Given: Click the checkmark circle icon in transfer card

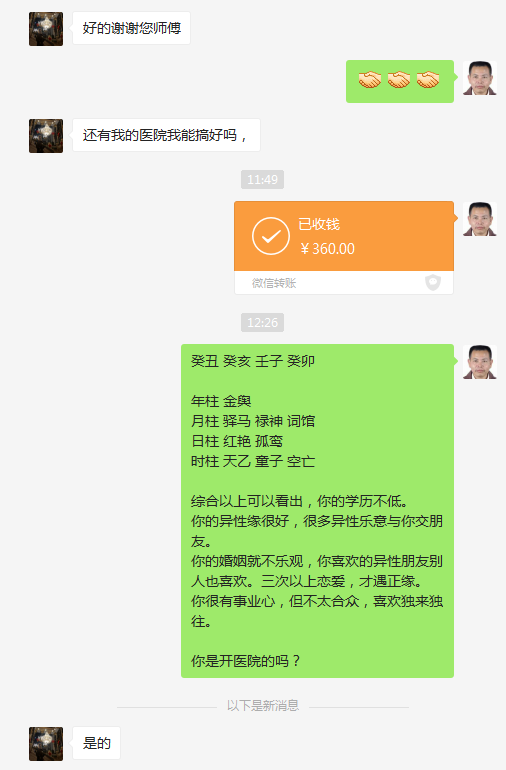Looking at the screenshot, I should pyautogui.click(x=271, y=236).
